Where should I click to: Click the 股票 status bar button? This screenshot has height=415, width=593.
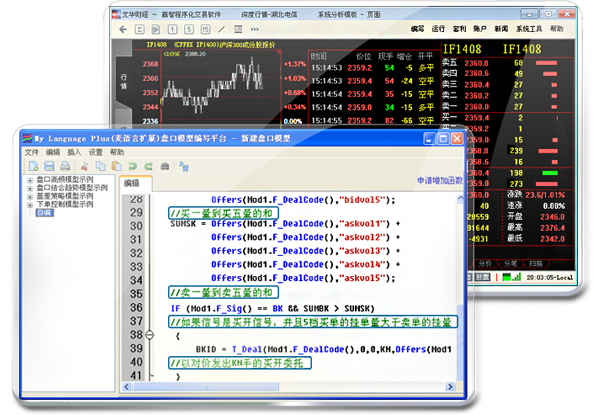pos(482,277)
